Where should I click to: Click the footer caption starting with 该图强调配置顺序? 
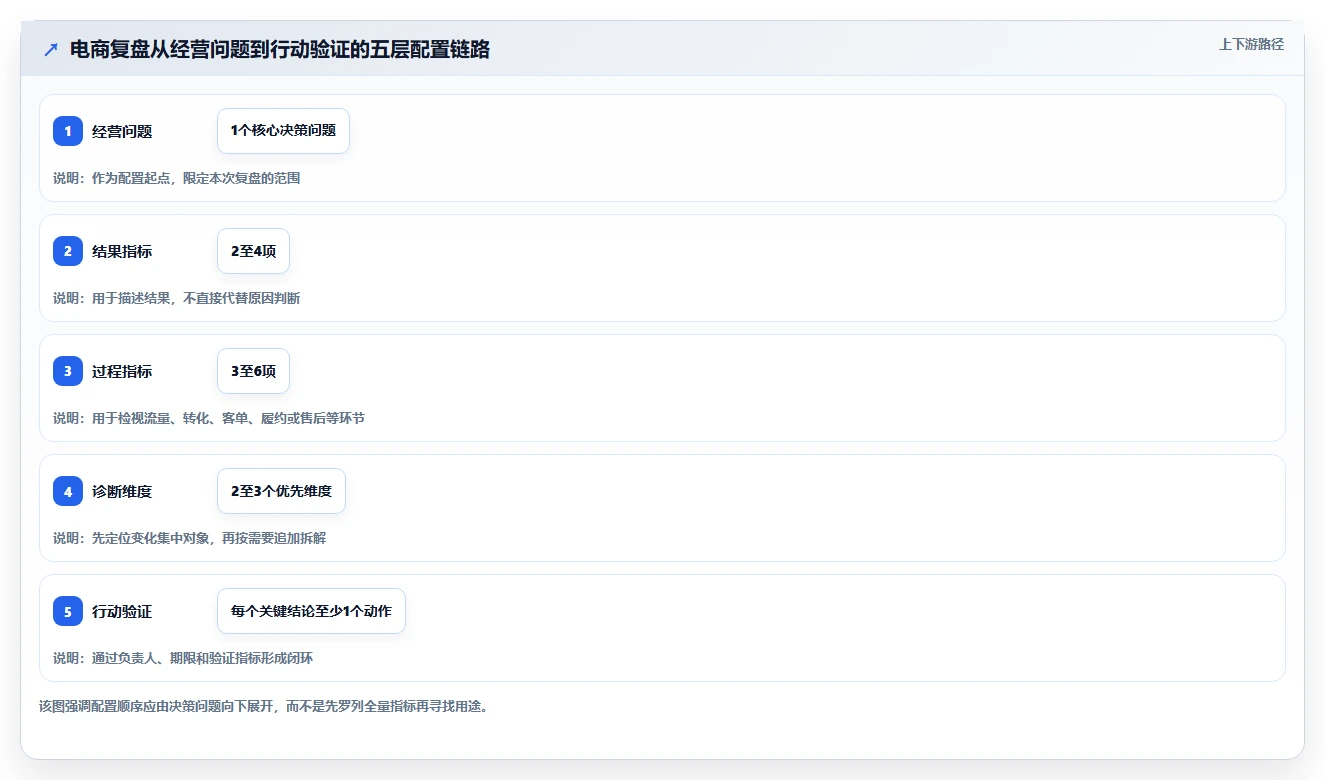(x=263, y=706)
